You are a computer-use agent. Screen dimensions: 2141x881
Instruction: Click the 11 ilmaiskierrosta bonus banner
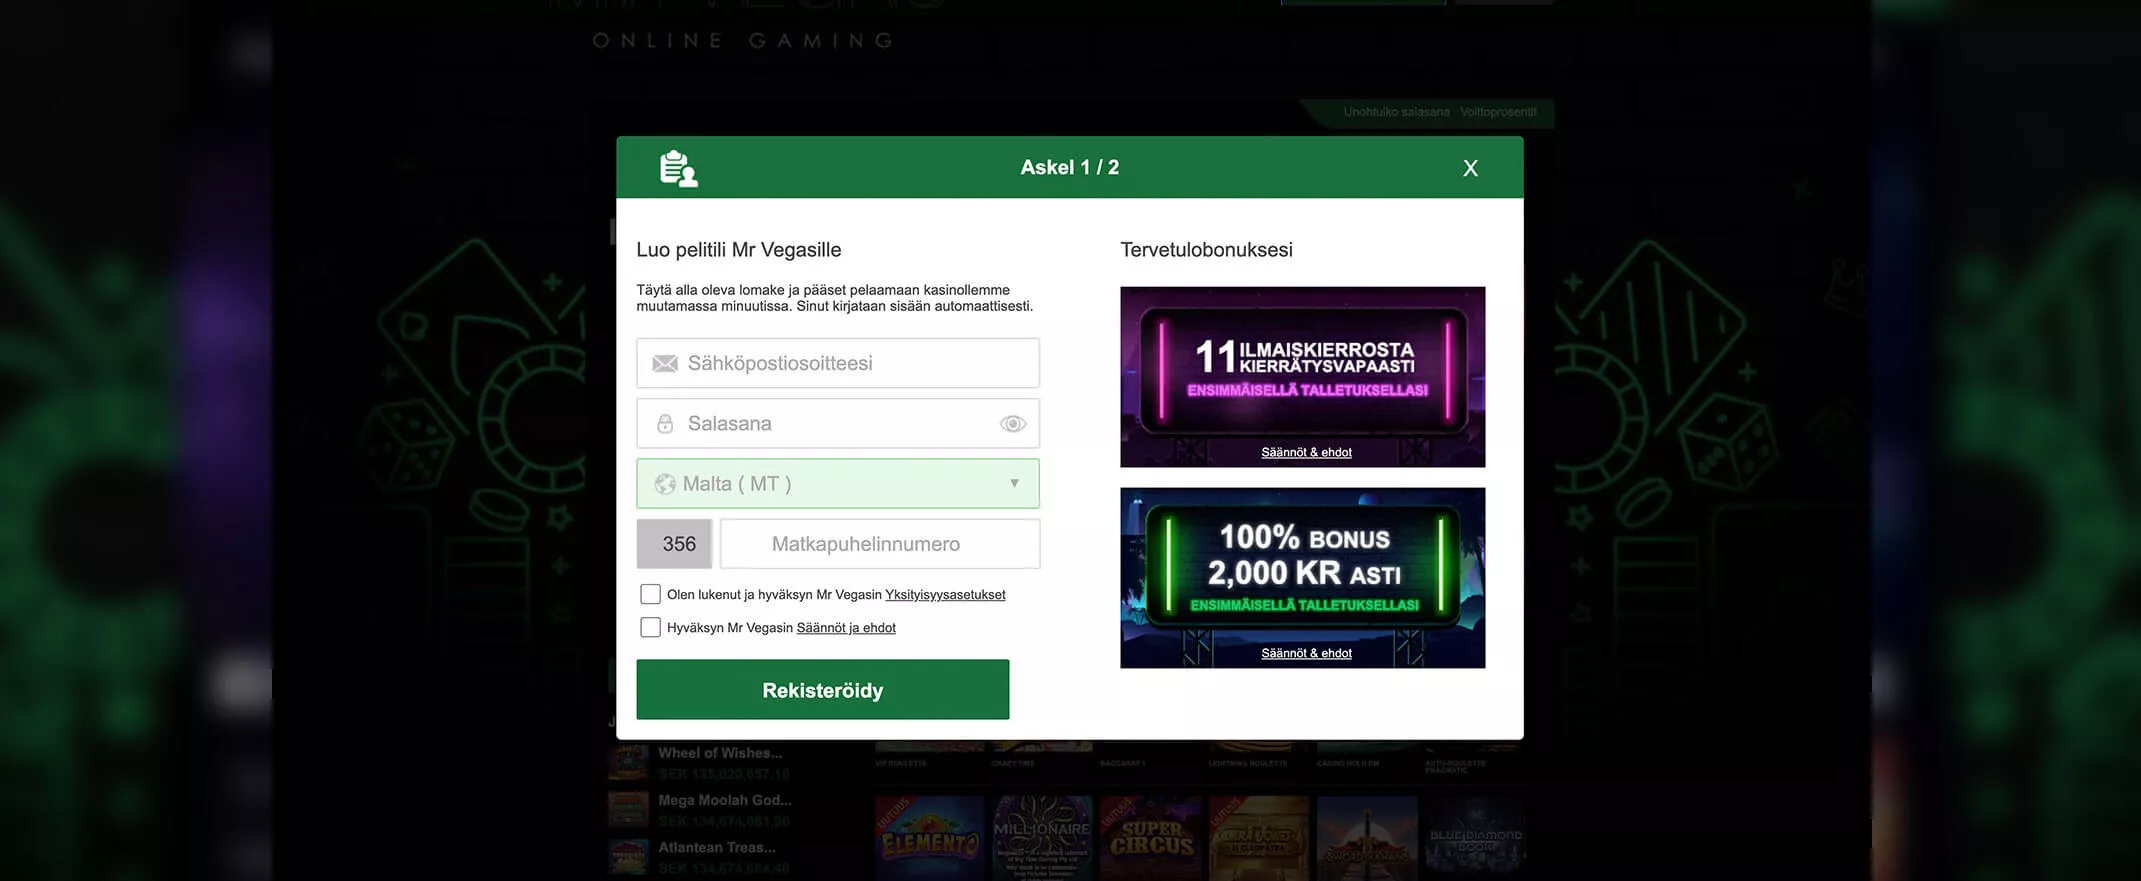click(x=1302, y=377)
